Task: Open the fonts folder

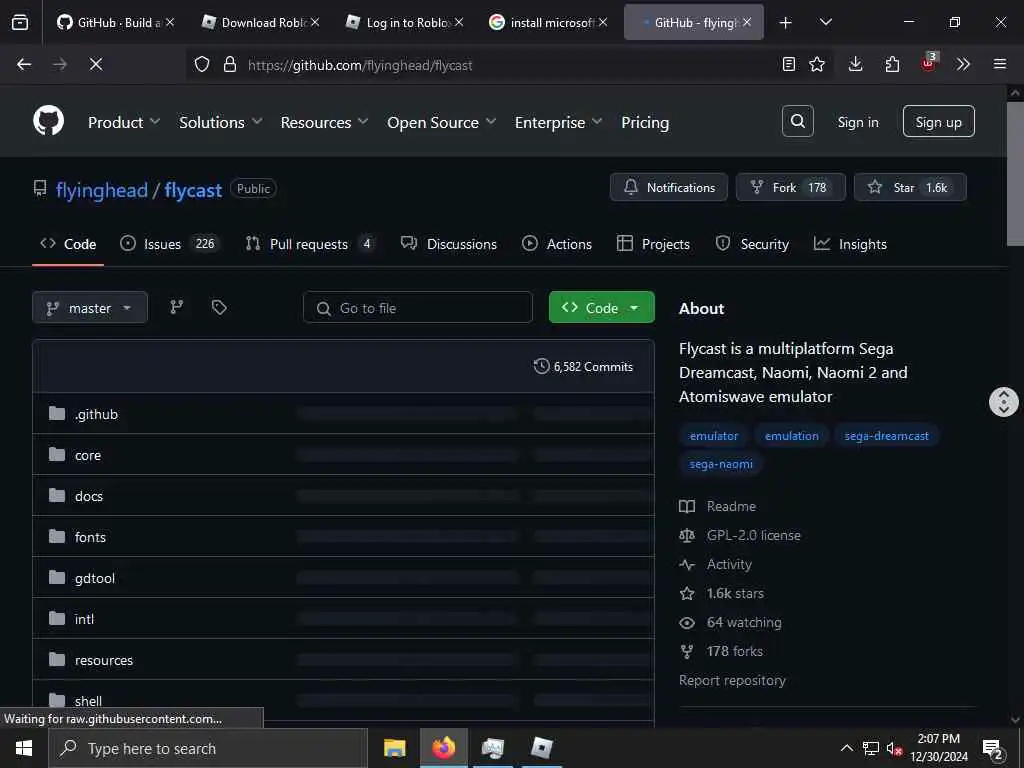Action: point(90,537)
